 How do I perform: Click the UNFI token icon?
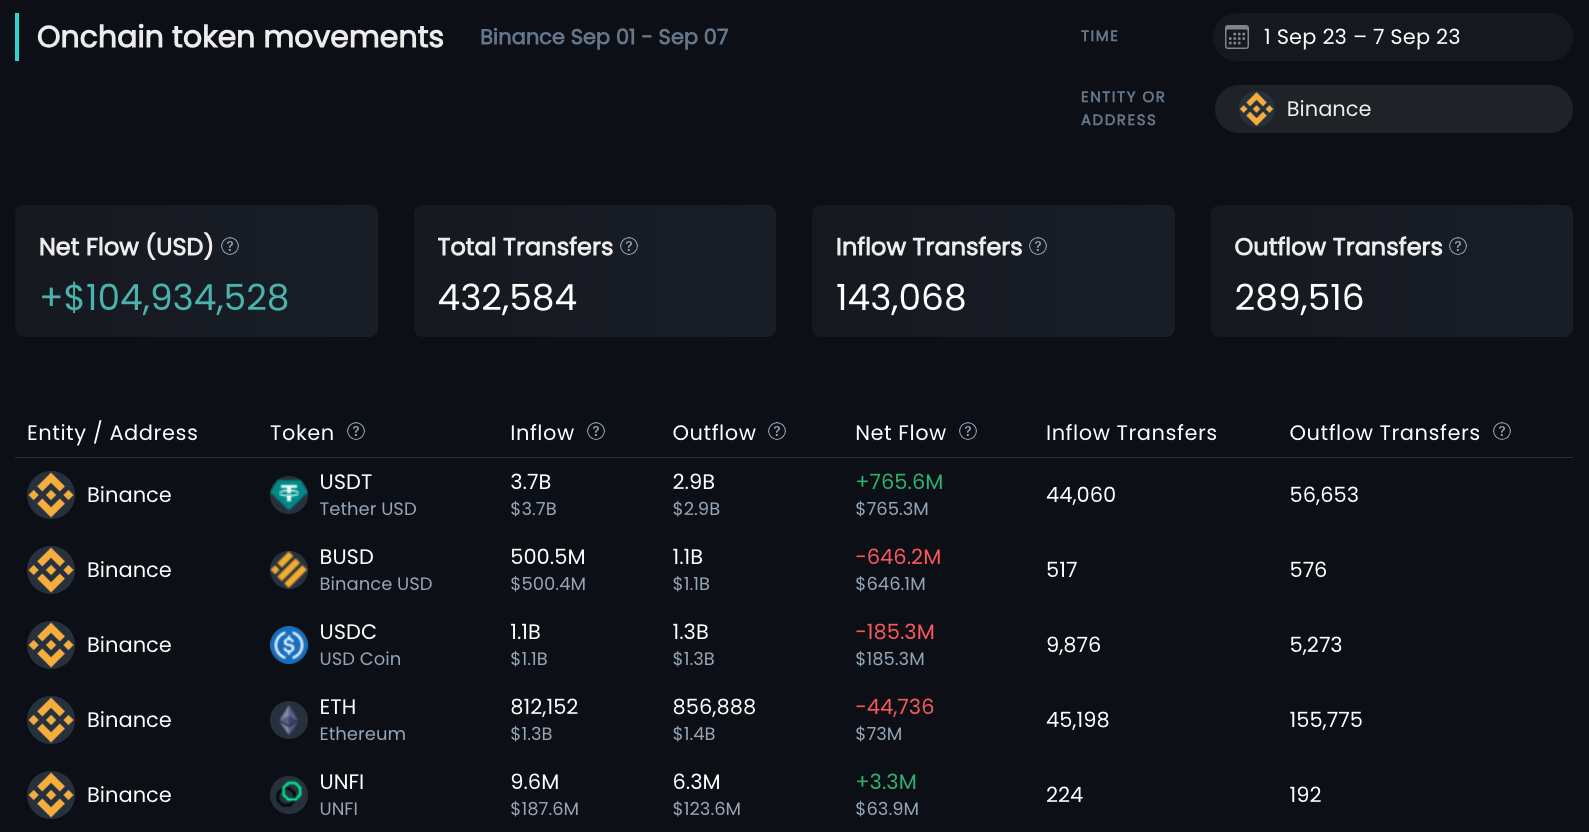pyautogui.click(x=289, y=795)
